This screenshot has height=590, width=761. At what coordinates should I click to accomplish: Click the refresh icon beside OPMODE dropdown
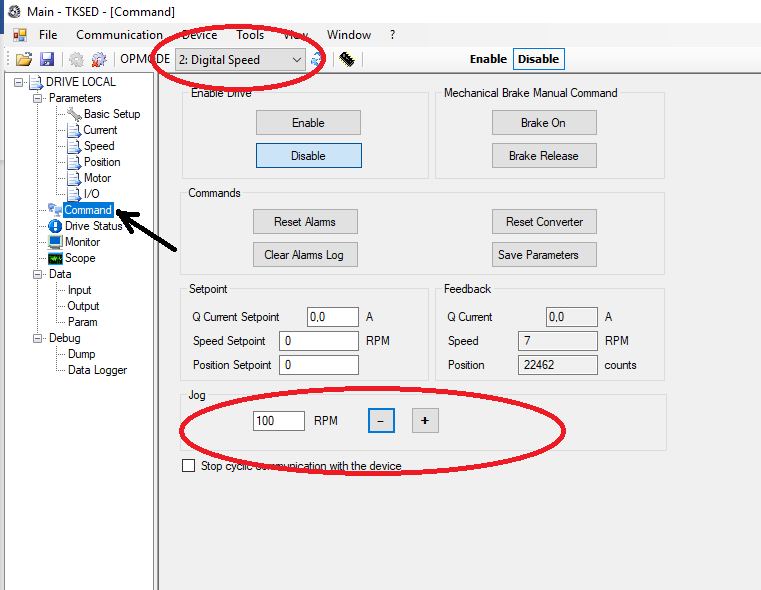click(317, 60)
